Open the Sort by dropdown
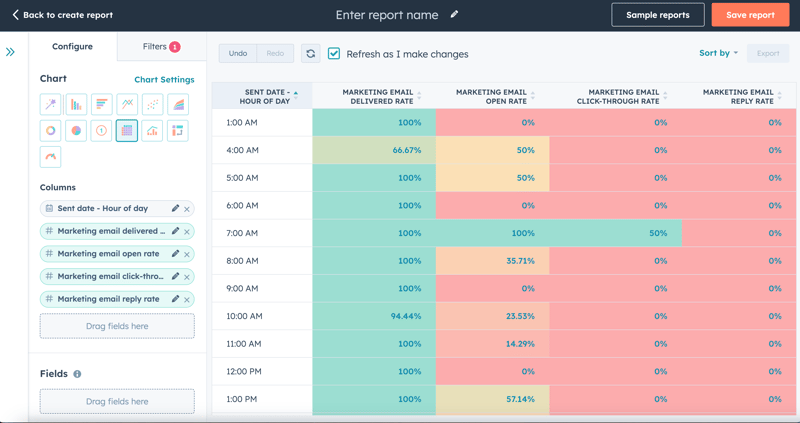This screenshot has width=800, height=423. tap(718, 53)
